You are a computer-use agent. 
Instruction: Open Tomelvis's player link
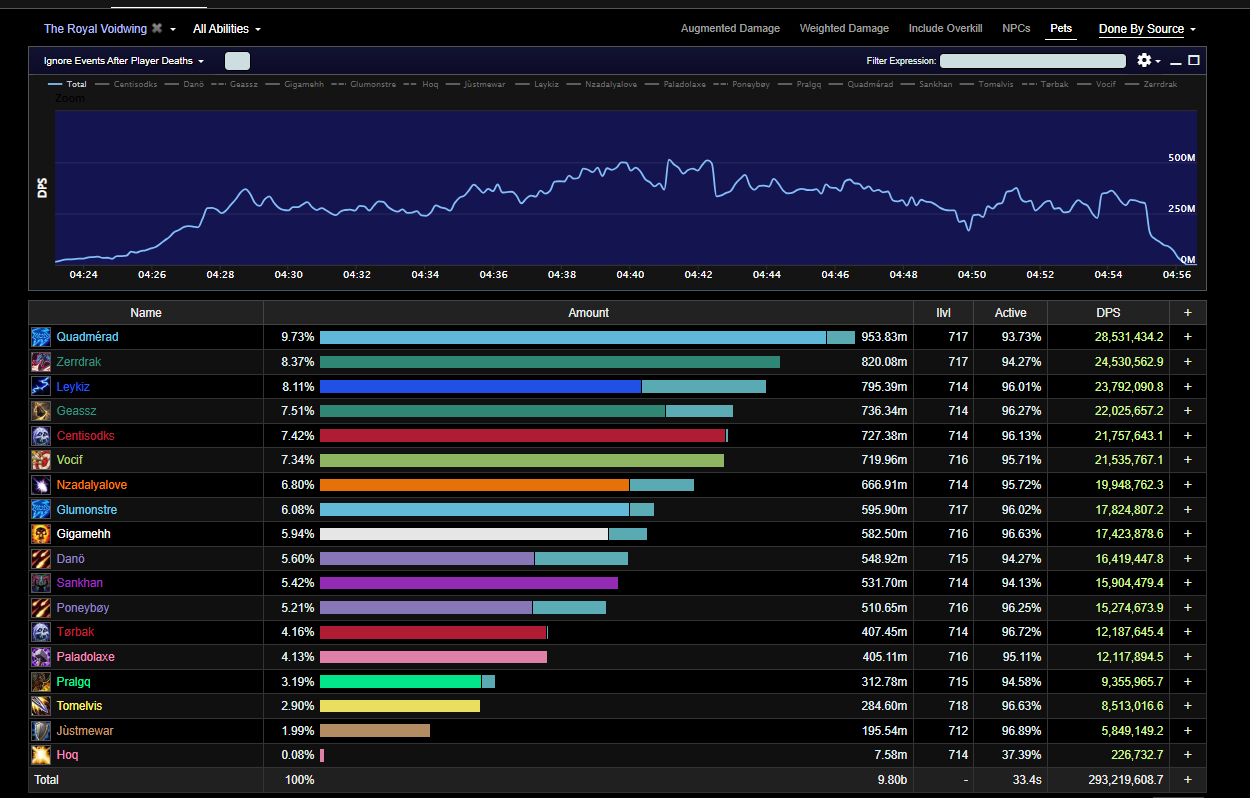click(x=81, y=706)
